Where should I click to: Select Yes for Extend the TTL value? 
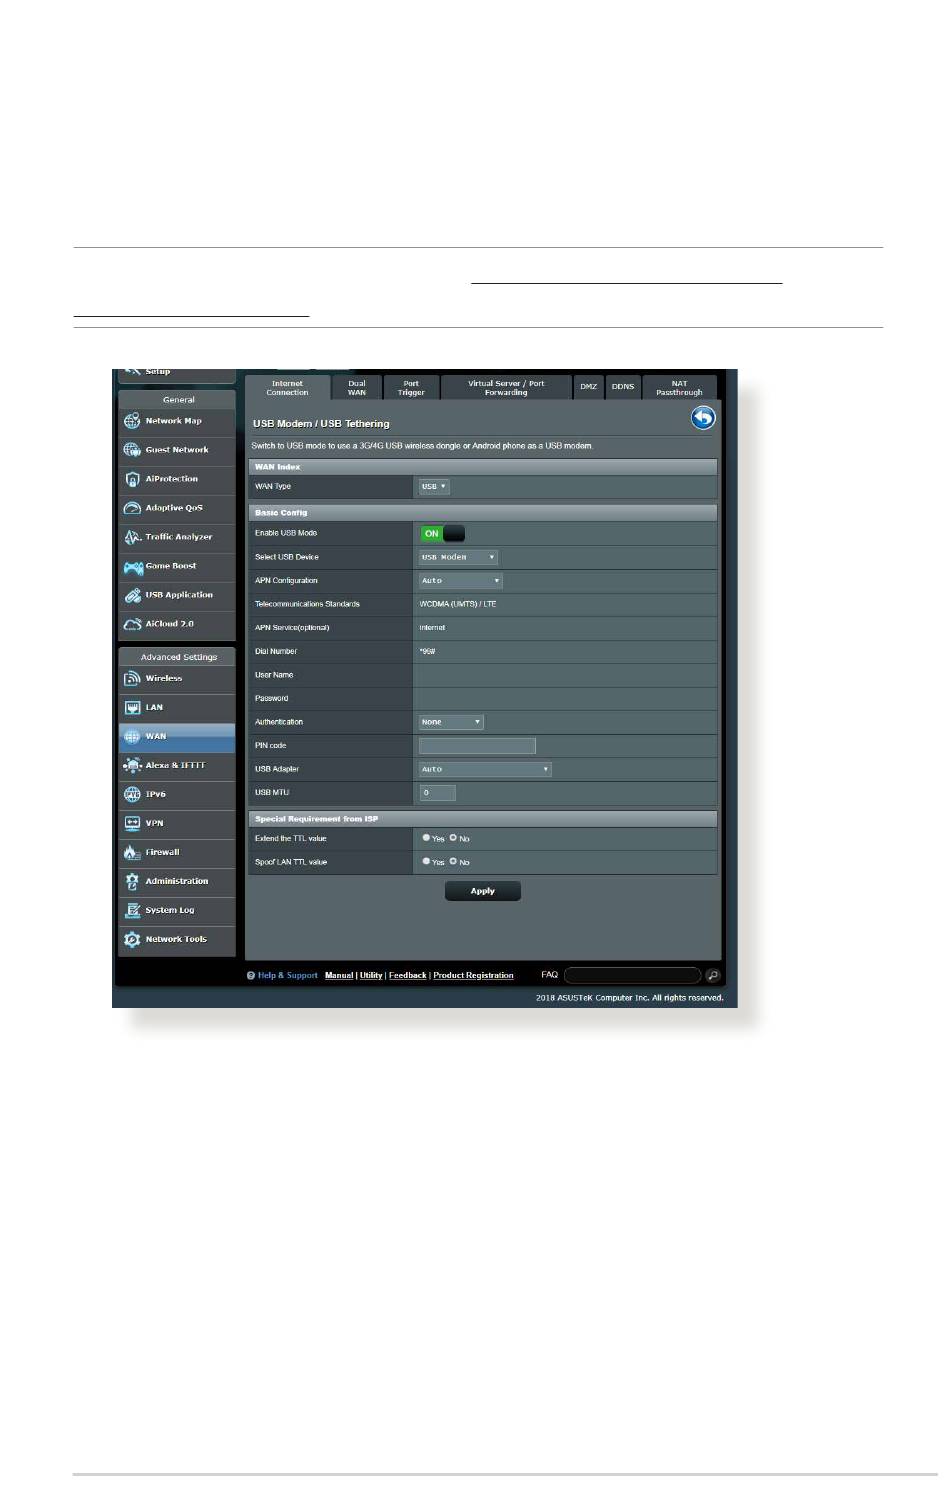point(427,838)
